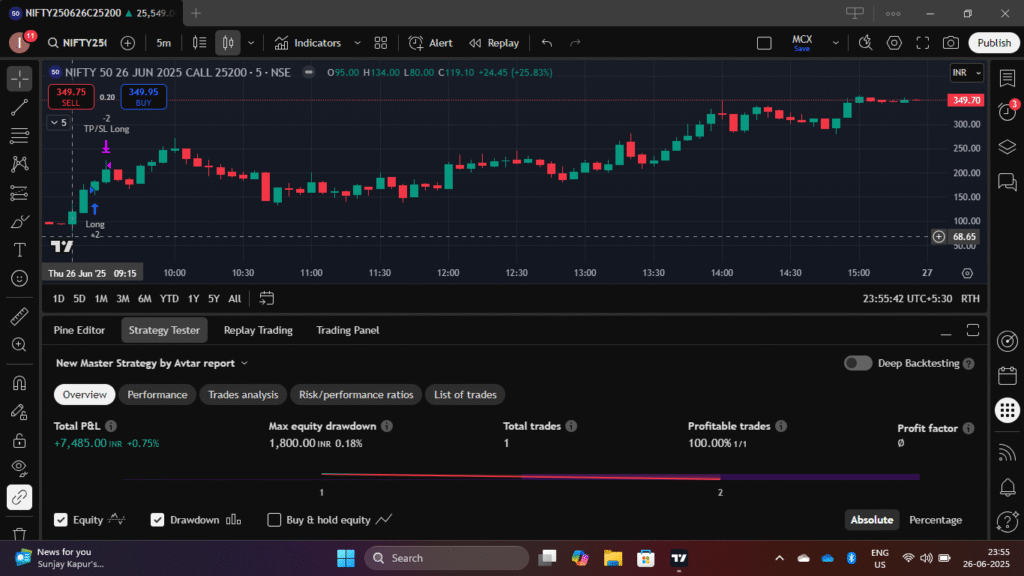Open chart settings hexagon in the top toolbar

pos(894,43)
